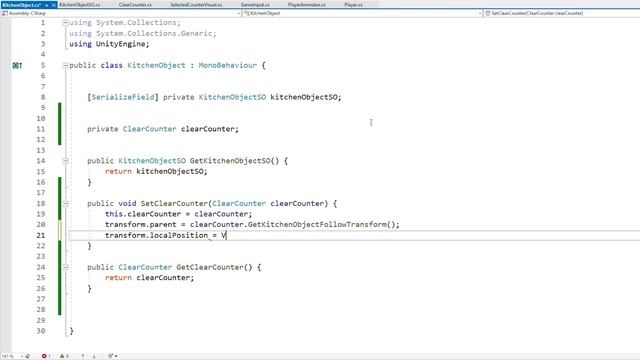
Task: Collapse the GetKitchenObjectSO method
Action: tap(65, 161)
